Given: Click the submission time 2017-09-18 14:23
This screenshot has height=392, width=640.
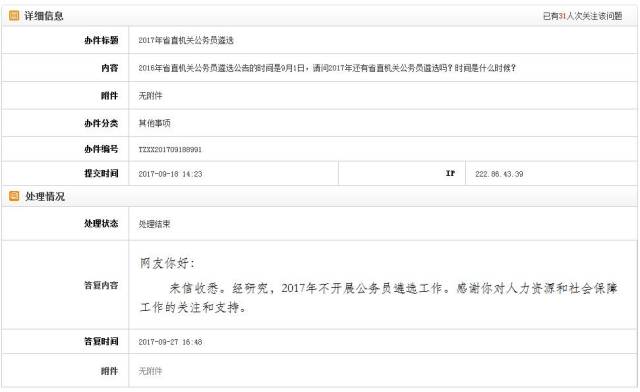Looking at the screenshot, I should click(x=170, y=174).
